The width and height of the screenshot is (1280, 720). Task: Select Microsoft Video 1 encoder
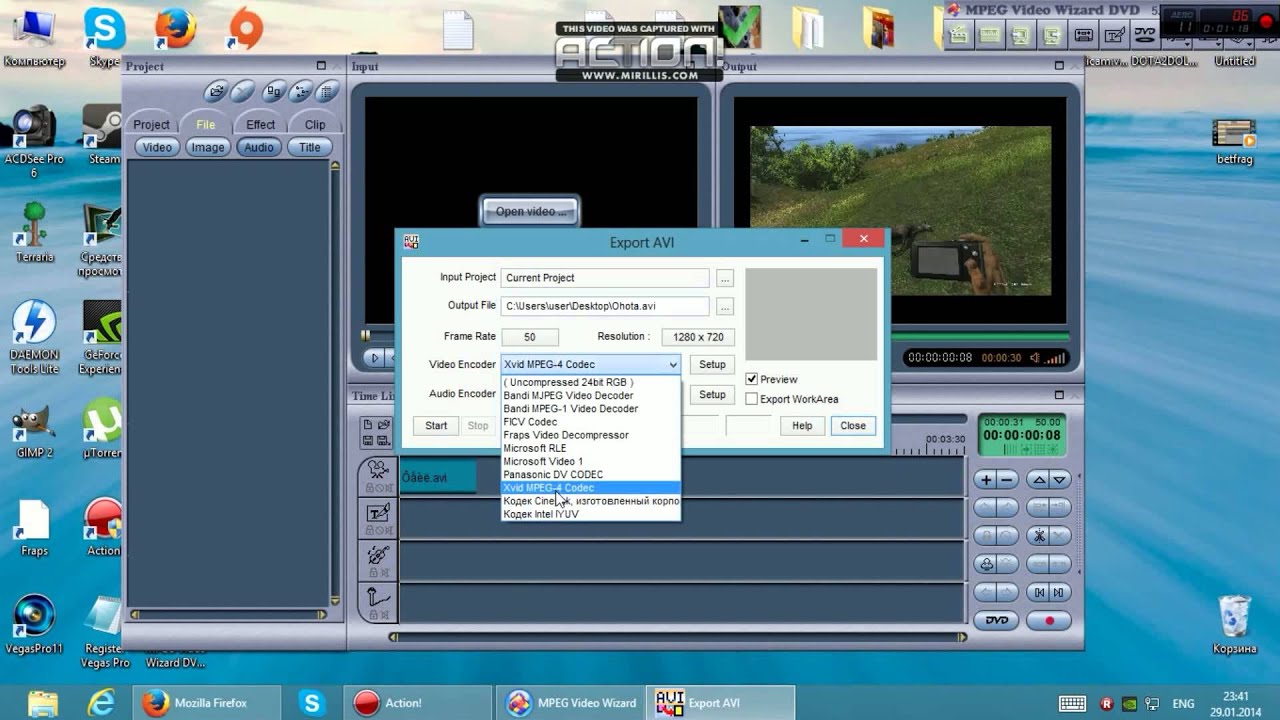(590, 461)
